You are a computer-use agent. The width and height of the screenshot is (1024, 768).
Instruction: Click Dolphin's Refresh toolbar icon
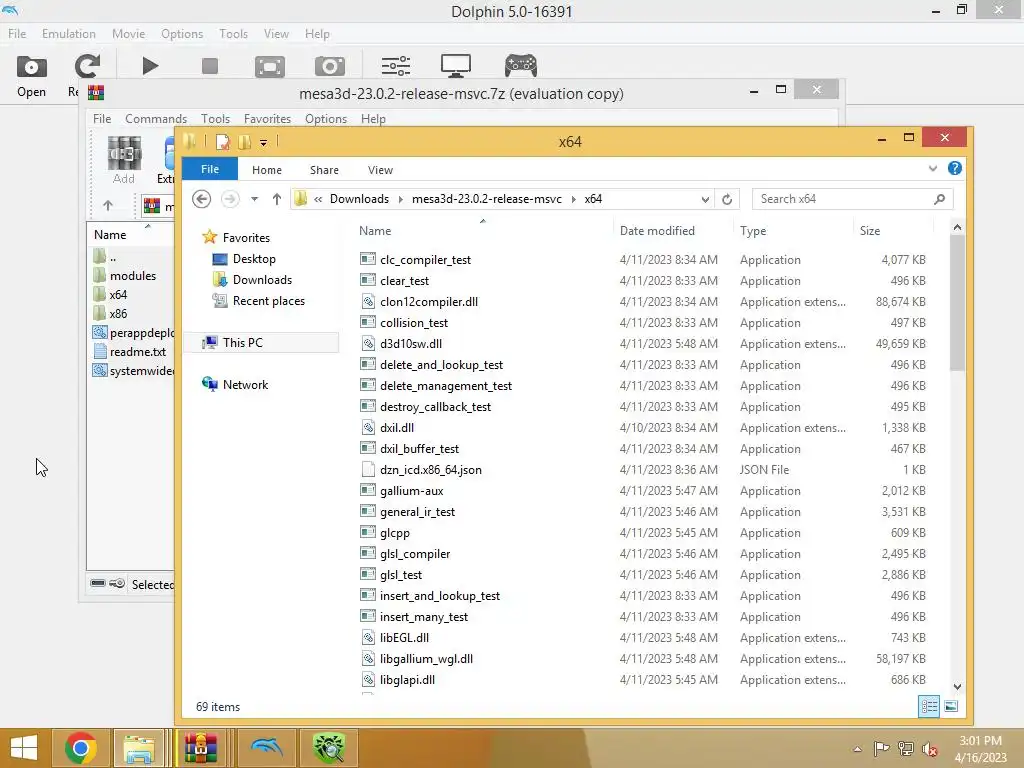coord(86,67)
